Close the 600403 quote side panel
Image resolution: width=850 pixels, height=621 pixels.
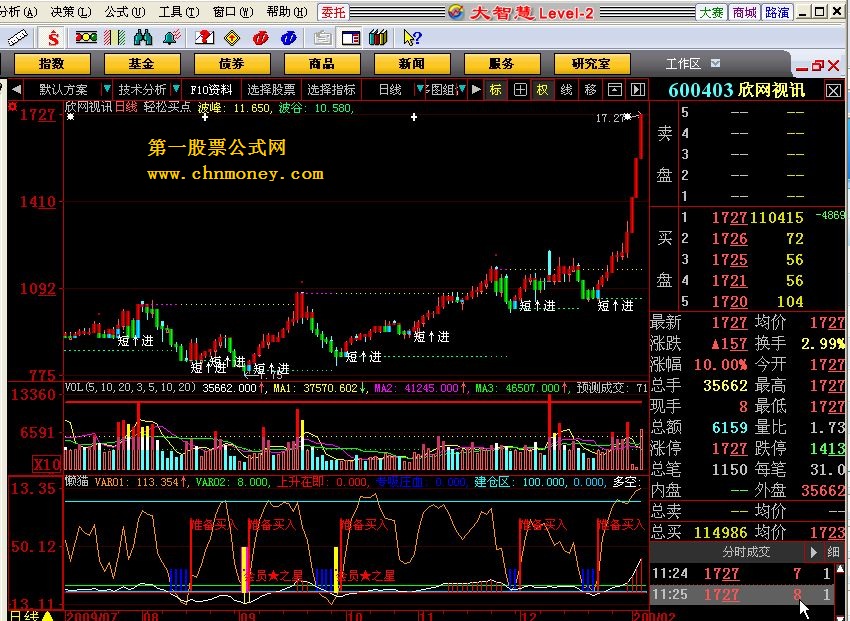click(x=833, y=90)
